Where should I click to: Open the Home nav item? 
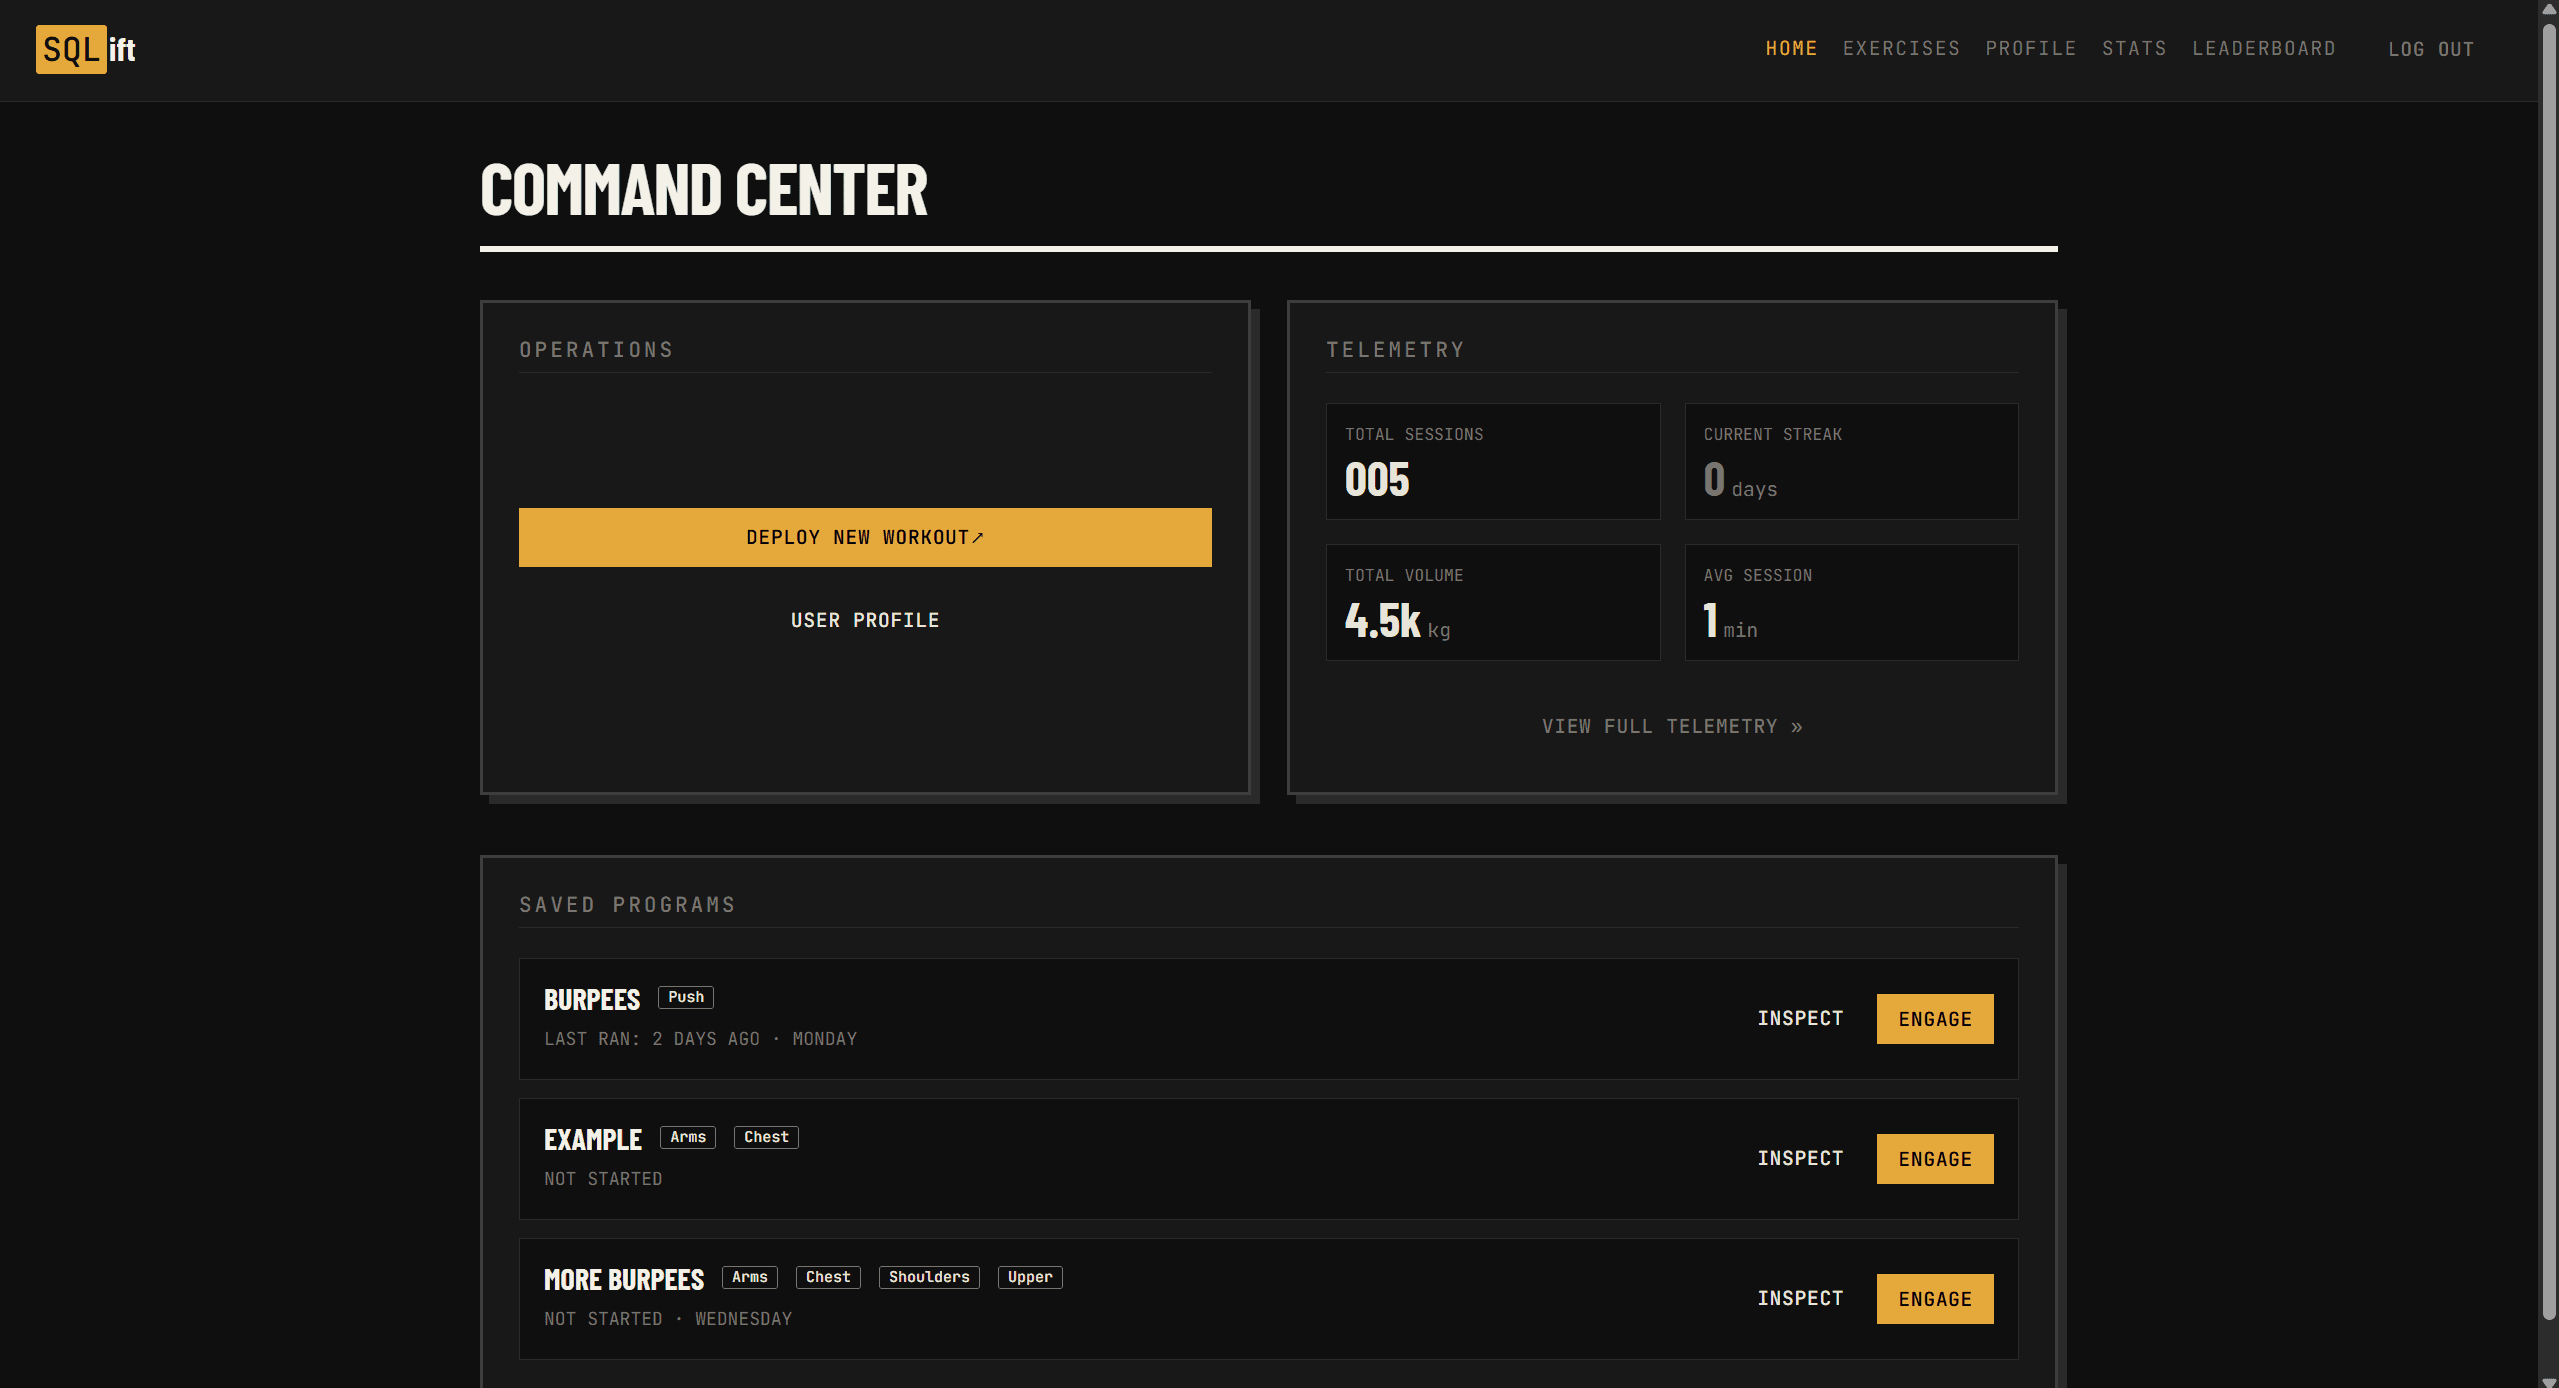point(1791,48)
